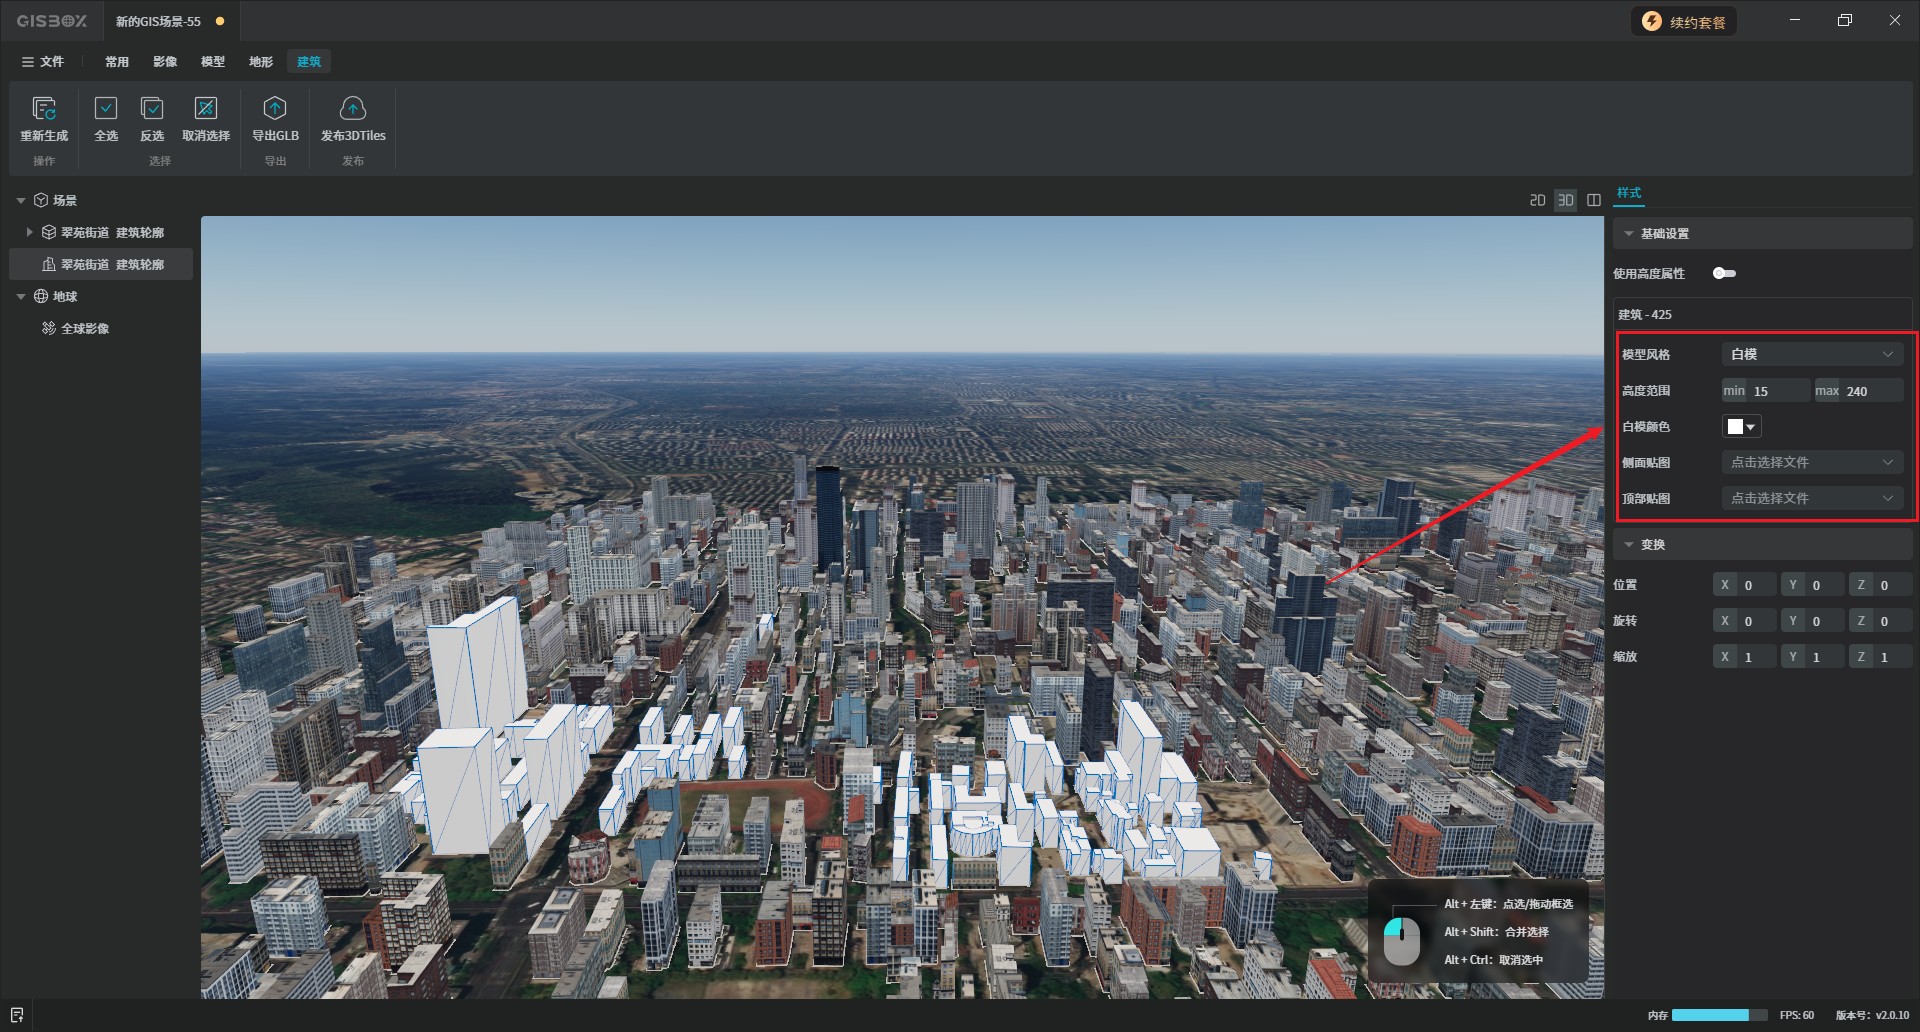
Task: Toggle the 使用高度属性 switch
Action: coord(1724,273)
